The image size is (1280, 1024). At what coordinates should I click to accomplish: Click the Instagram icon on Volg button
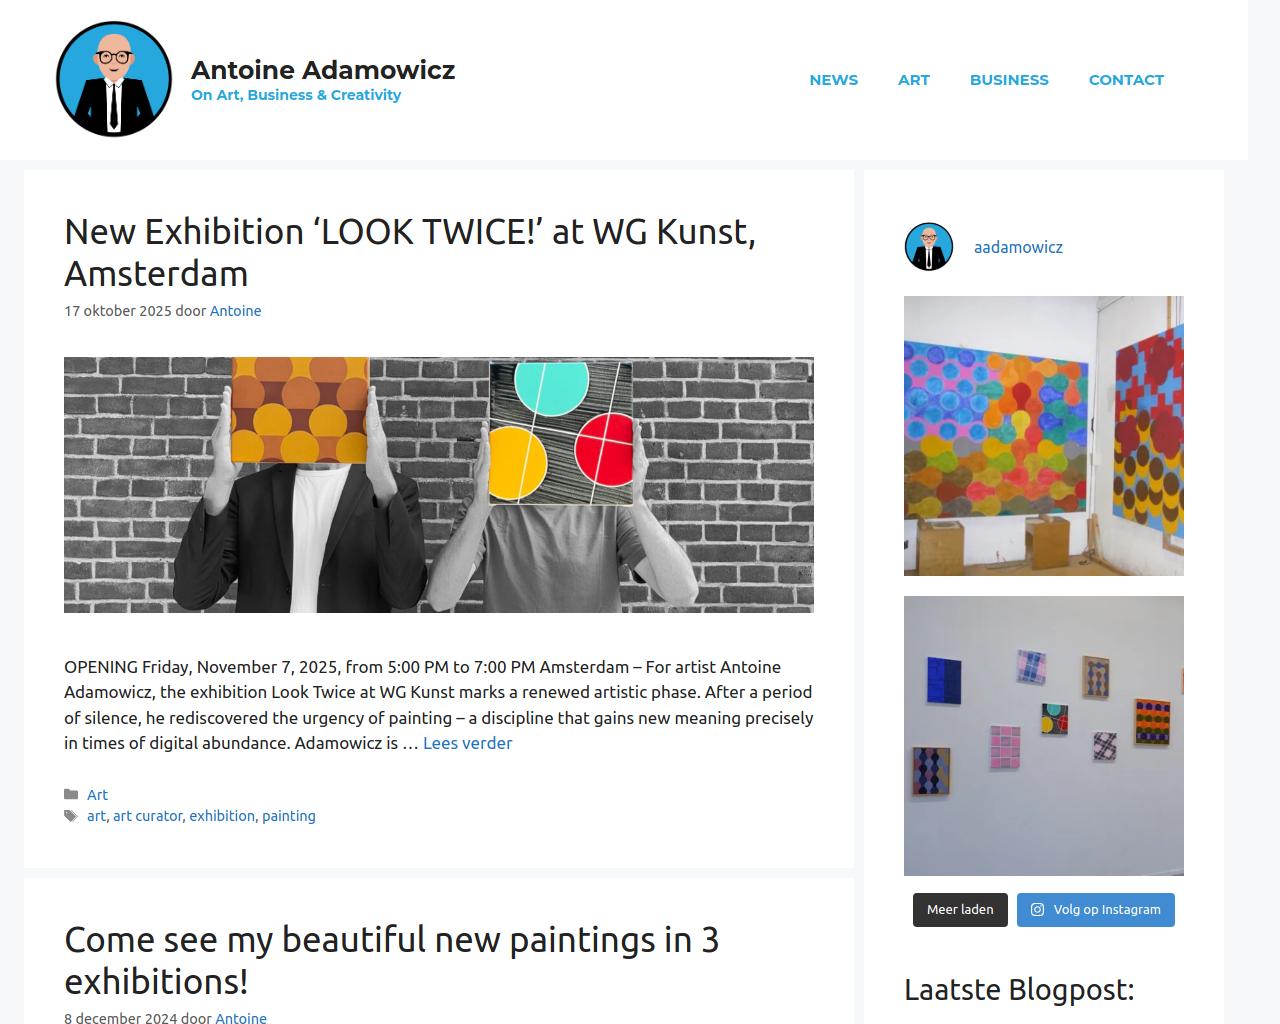coord(1037,910)
